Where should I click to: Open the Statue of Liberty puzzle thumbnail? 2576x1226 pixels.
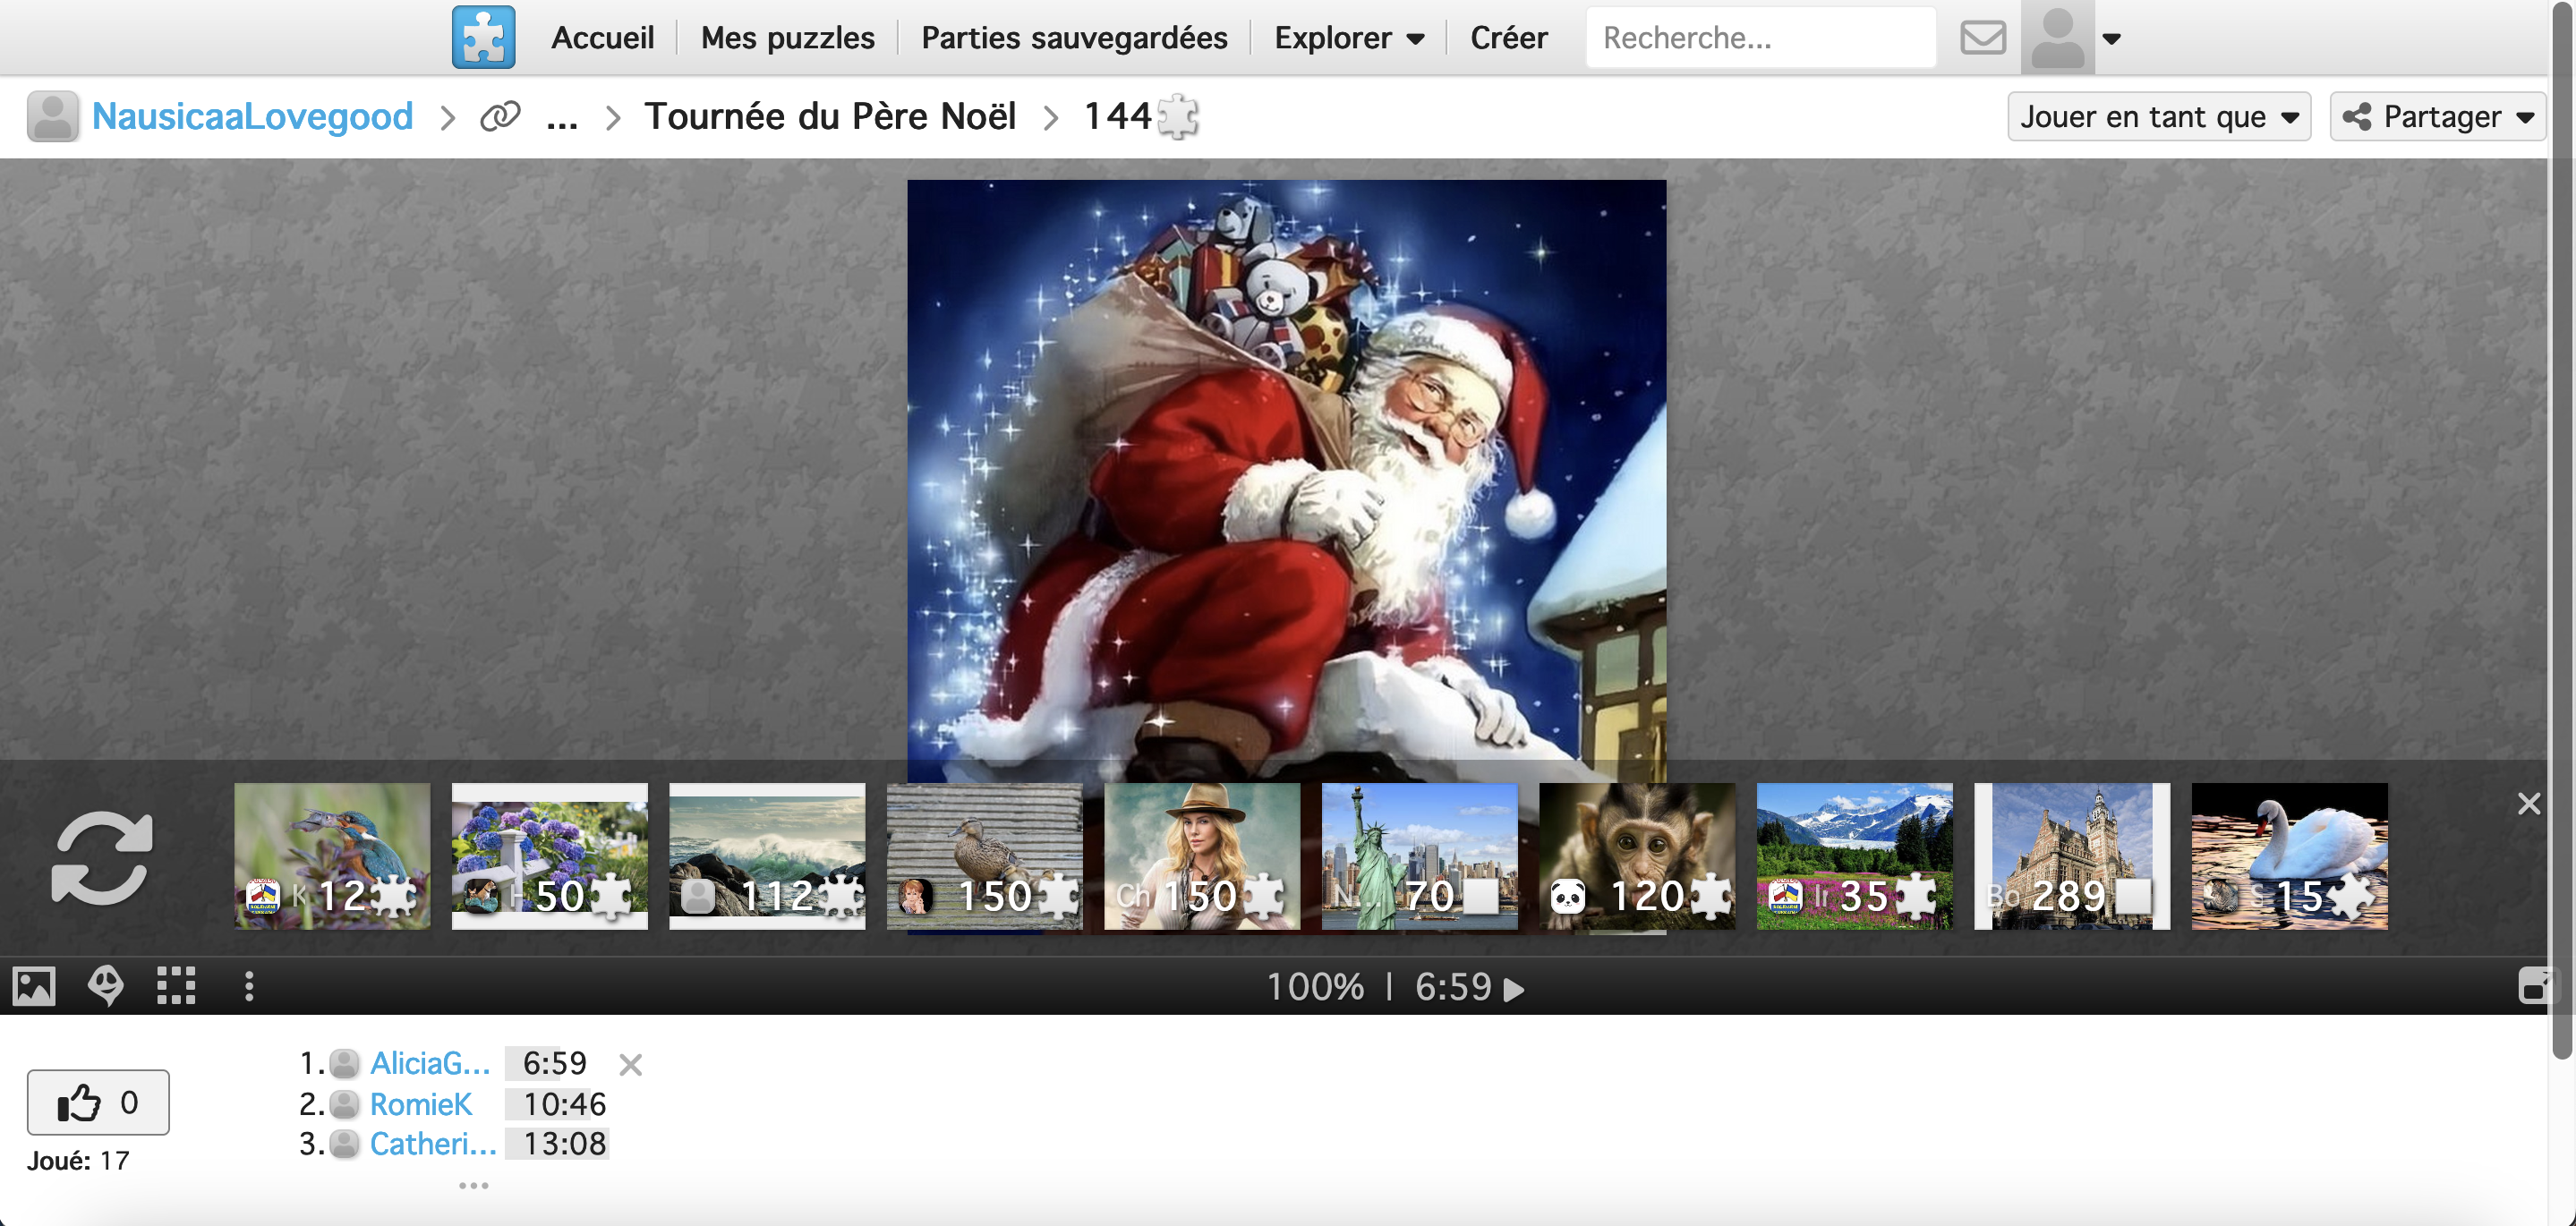1419,856
